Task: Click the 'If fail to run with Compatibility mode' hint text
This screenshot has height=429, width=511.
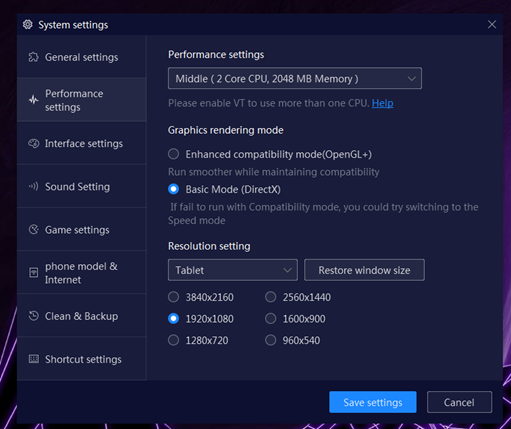Action: [x=323, y=213]
